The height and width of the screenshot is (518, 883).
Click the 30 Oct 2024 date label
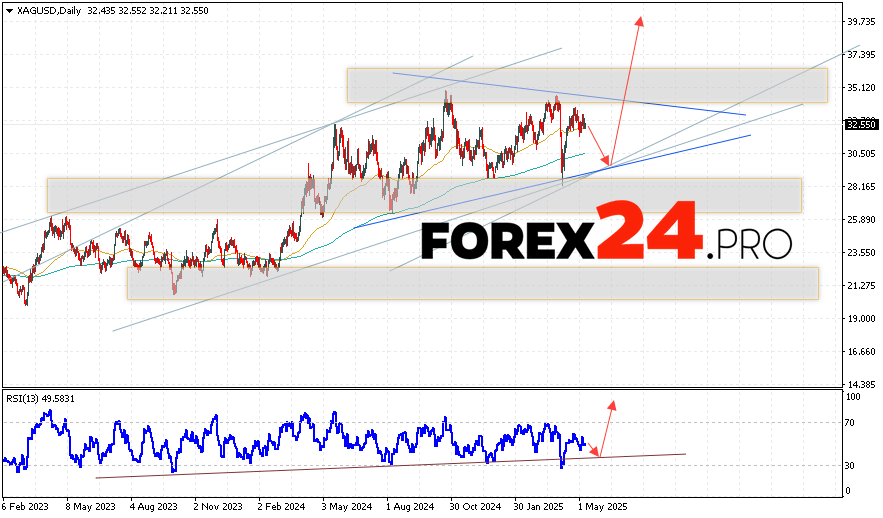(x=475, y=507)
